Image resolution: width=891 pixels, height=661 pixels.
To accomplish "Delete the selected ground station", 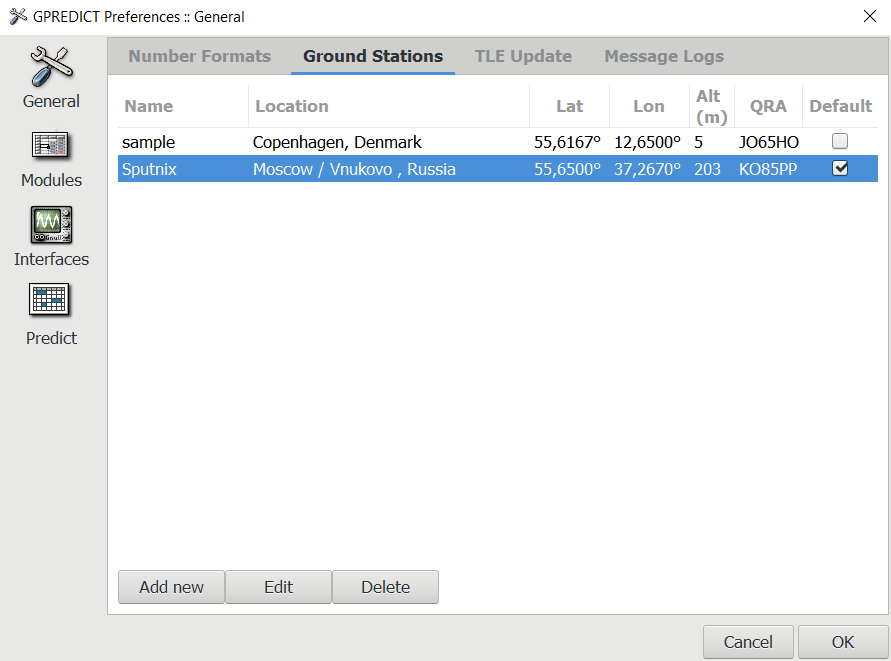I will 385,587.
